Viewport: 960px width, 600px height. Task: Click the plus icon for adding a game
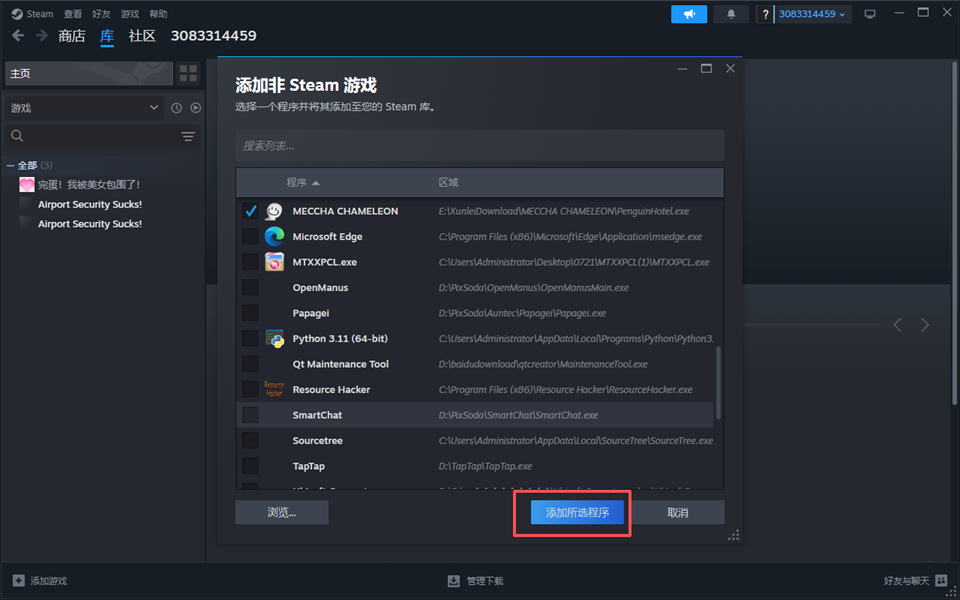point(19,580)
